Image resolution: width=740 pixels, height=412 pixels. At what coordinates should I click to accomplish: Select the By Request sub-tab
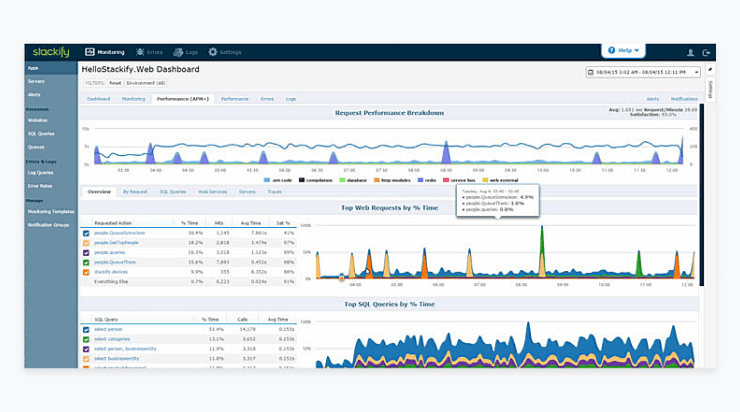click(x=135, y=192)
